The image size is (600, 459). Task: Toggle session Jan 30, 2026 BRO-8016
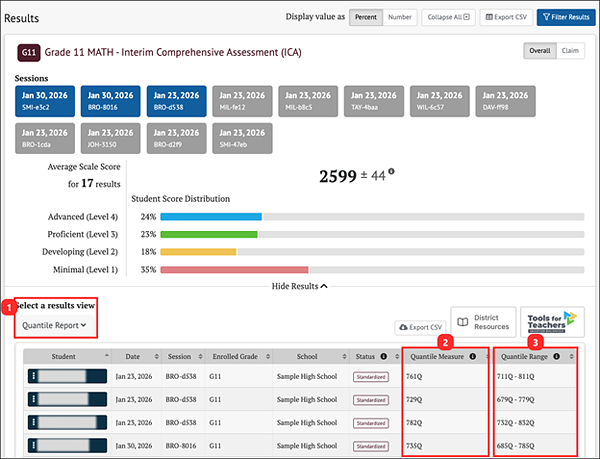pyautogui.click(x=111, y=101)
